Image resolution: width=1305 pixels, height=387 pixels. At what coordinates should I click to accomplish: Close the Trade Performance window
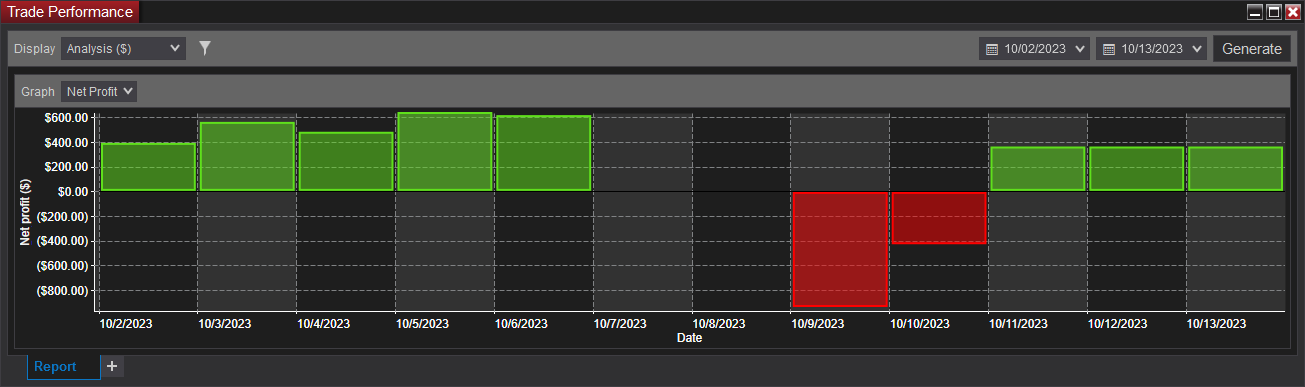1293,12
